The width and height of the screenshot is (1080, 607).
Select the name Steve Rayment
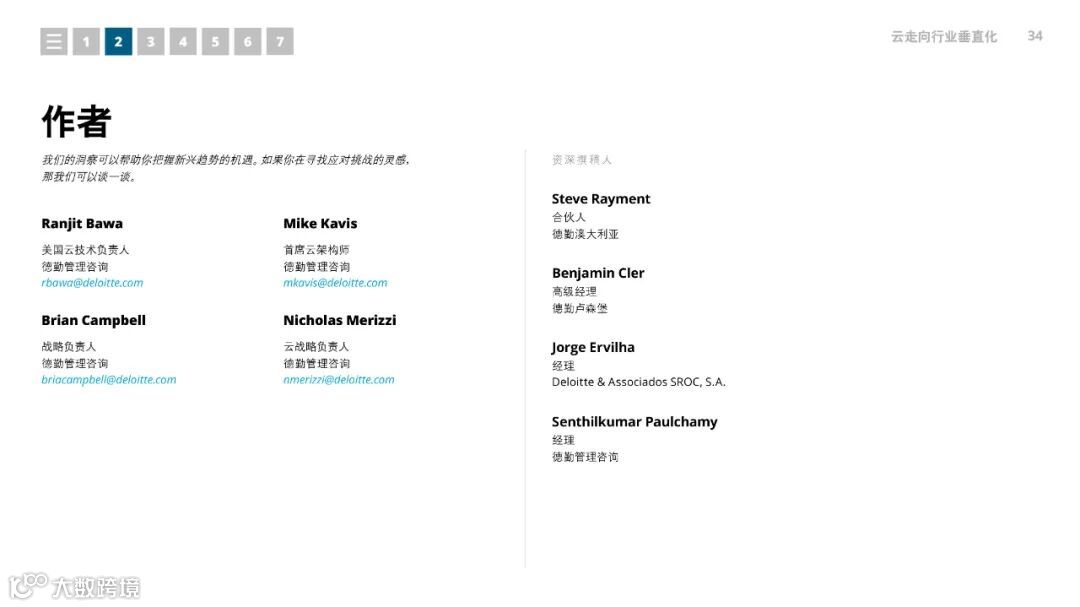click(601, 199)
